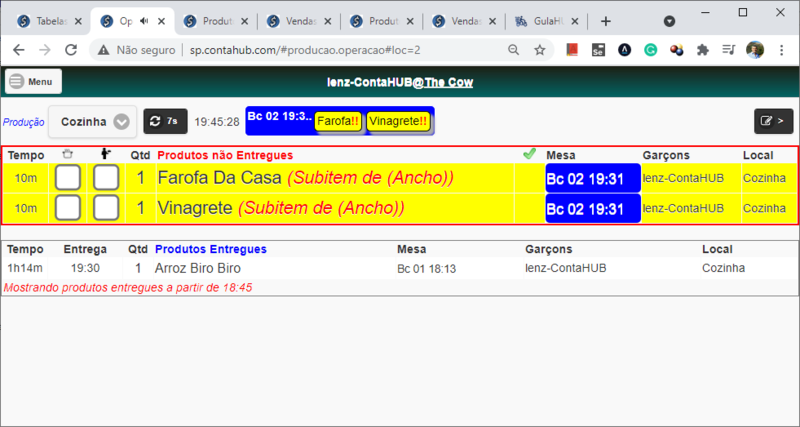Open the Chrome three-dot menu

[x=781, y=50]
